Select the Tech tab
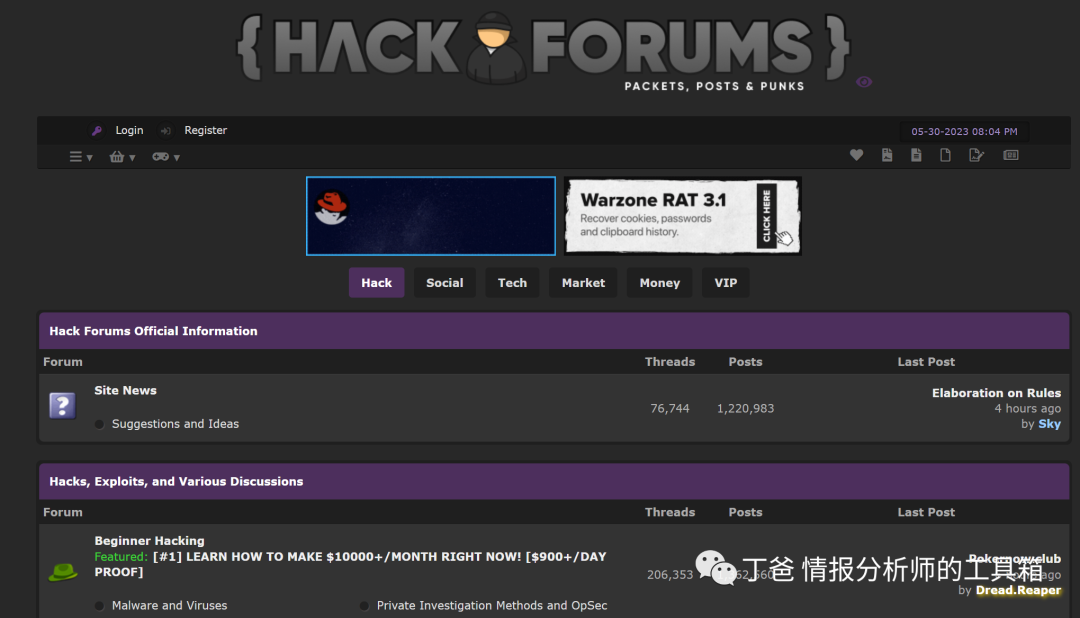This screenshot has width=1080, height=618. [512, 282]
